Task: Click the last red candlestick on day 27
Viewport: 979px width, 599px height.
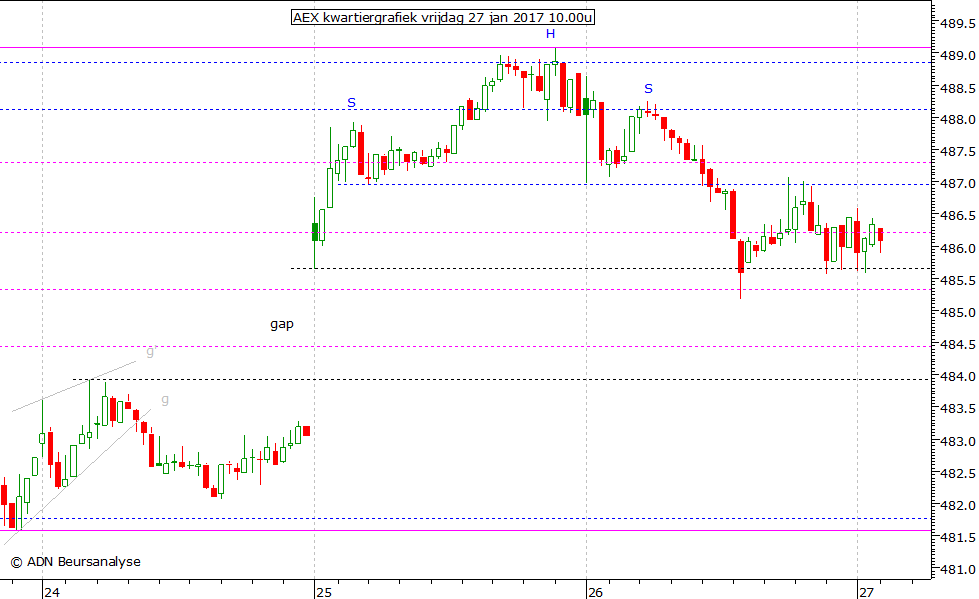Action: coord(880,235)
